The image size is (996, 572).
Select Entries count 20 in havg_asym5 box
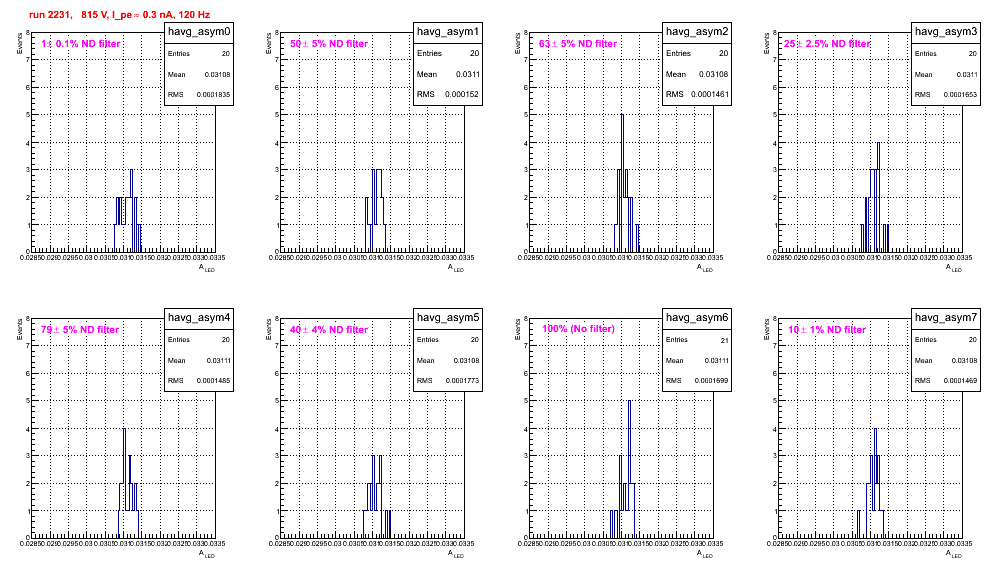tap(475, 340)
